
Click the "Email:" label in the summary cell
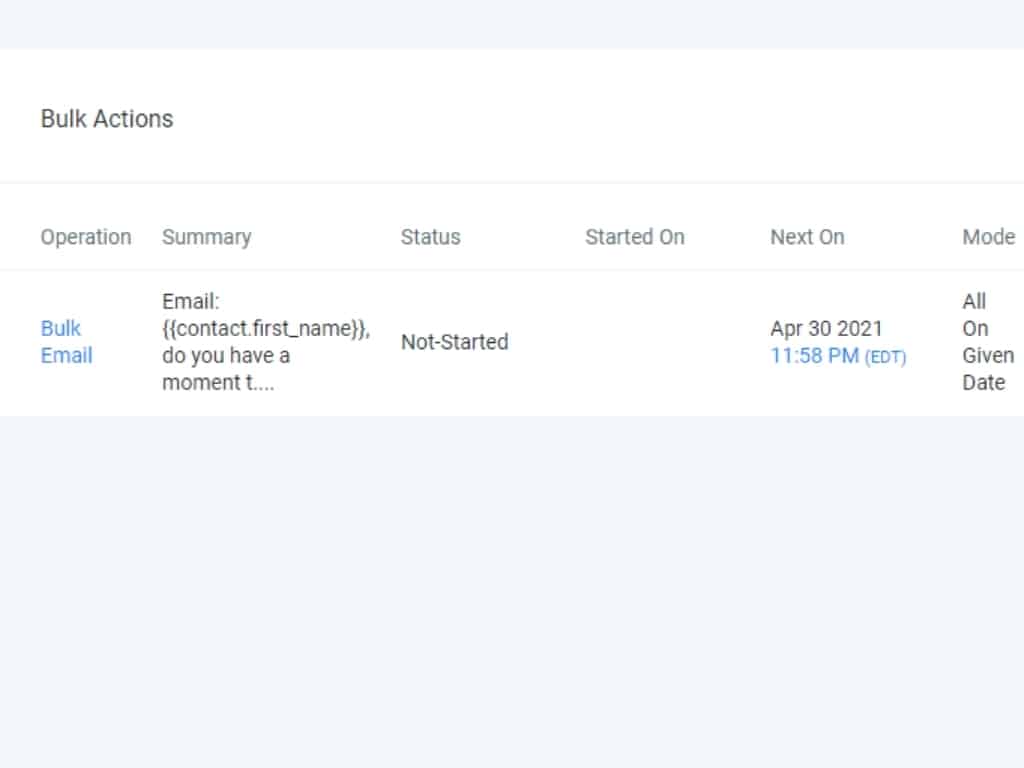tap(190, 301)
